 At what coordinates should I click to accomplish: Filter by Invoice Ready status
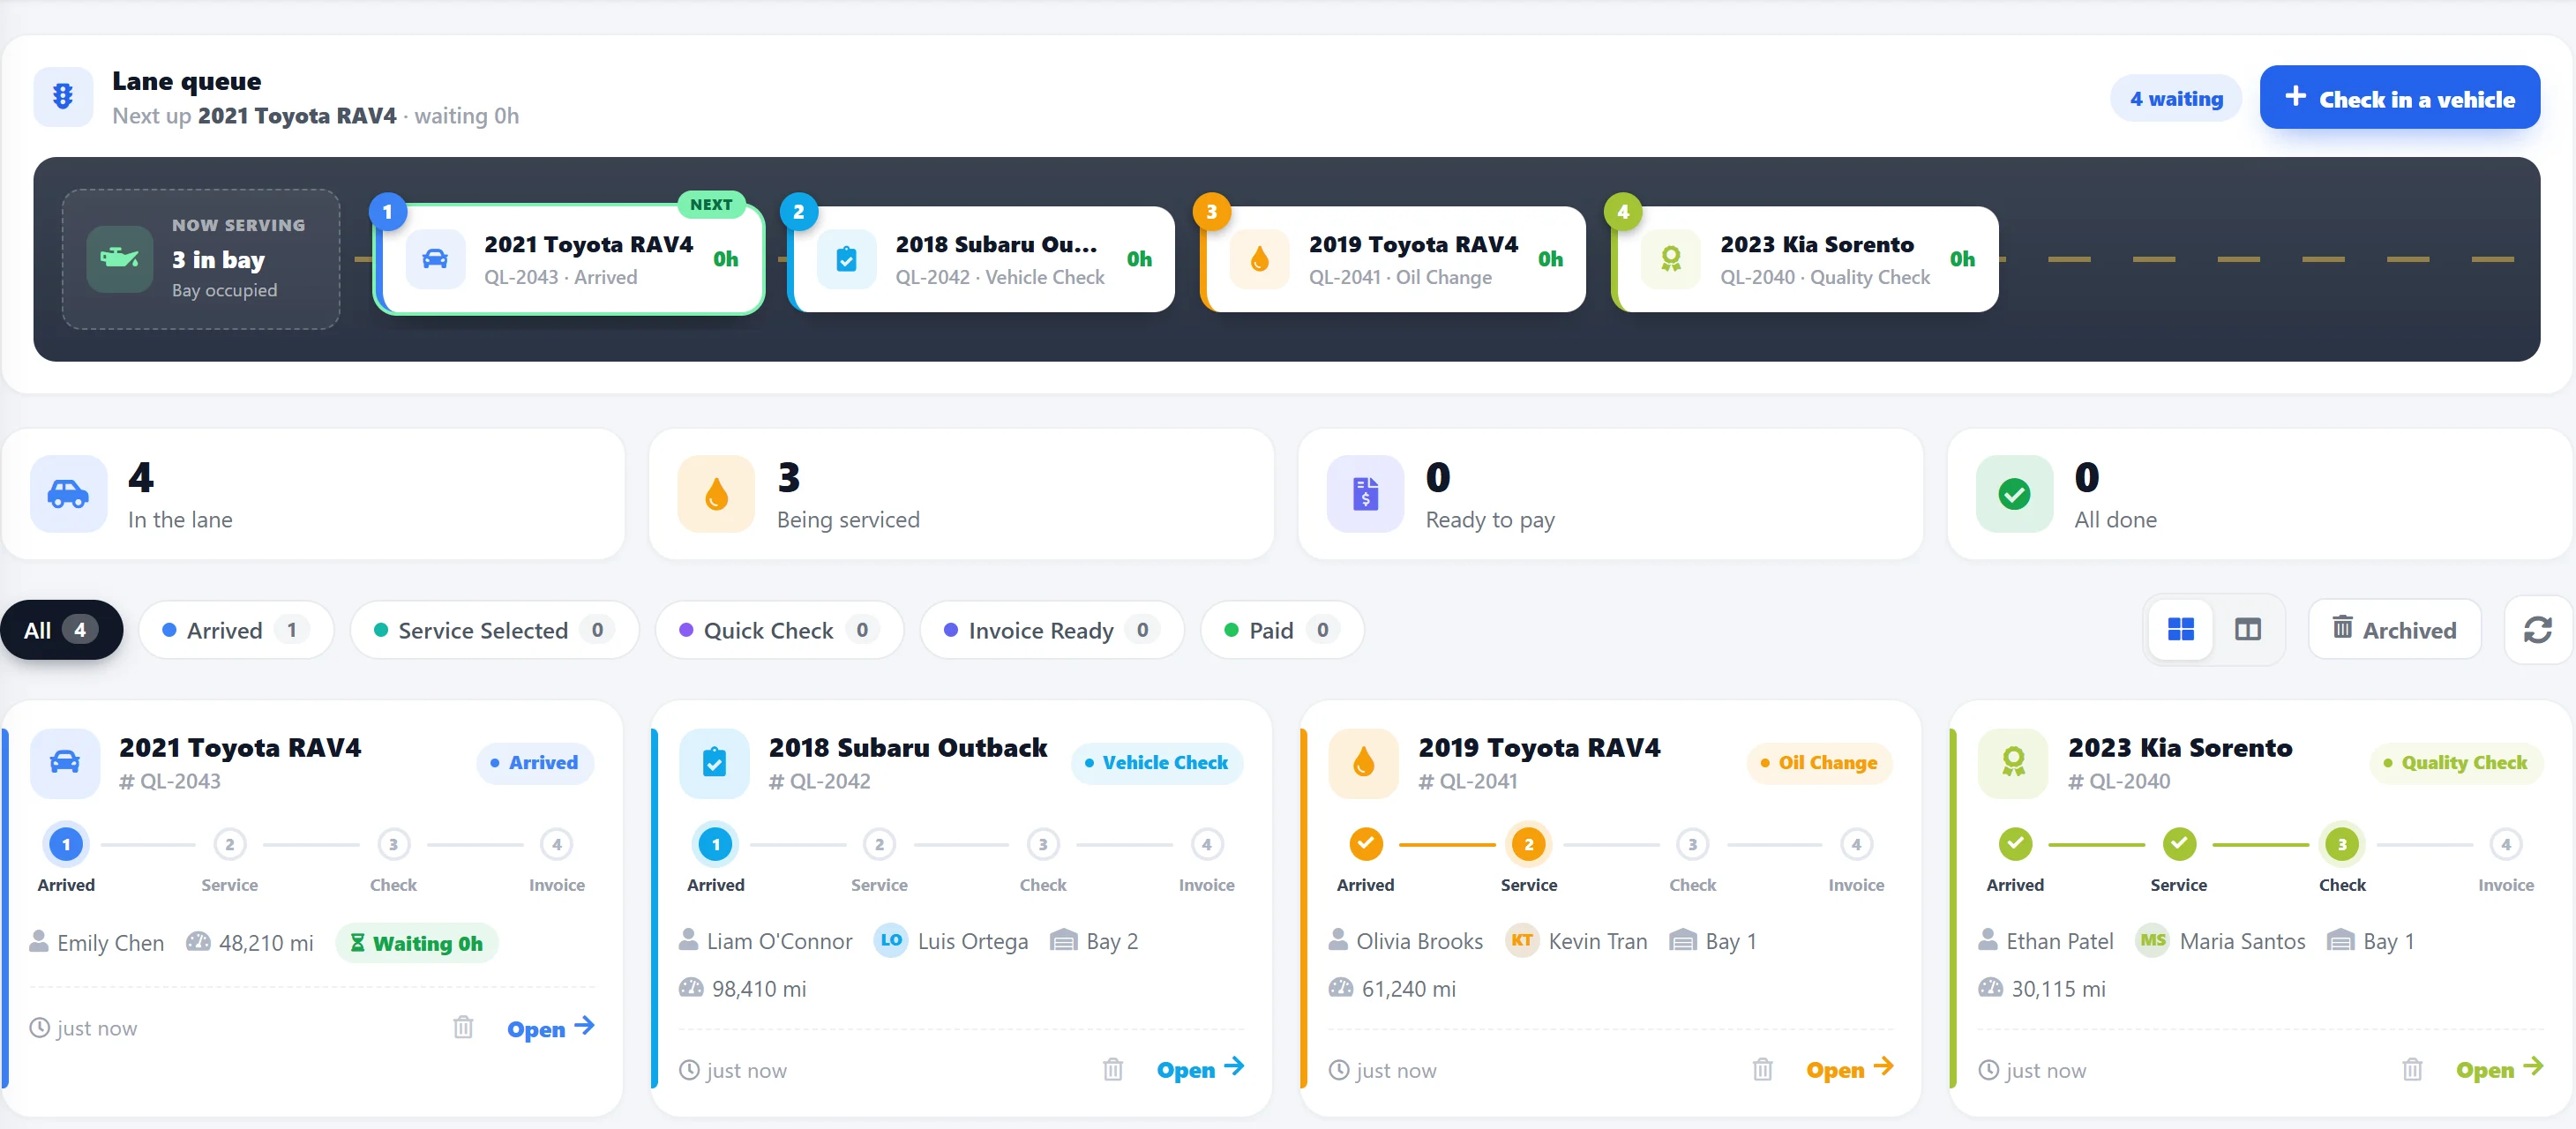click(x=1051, y=630)
